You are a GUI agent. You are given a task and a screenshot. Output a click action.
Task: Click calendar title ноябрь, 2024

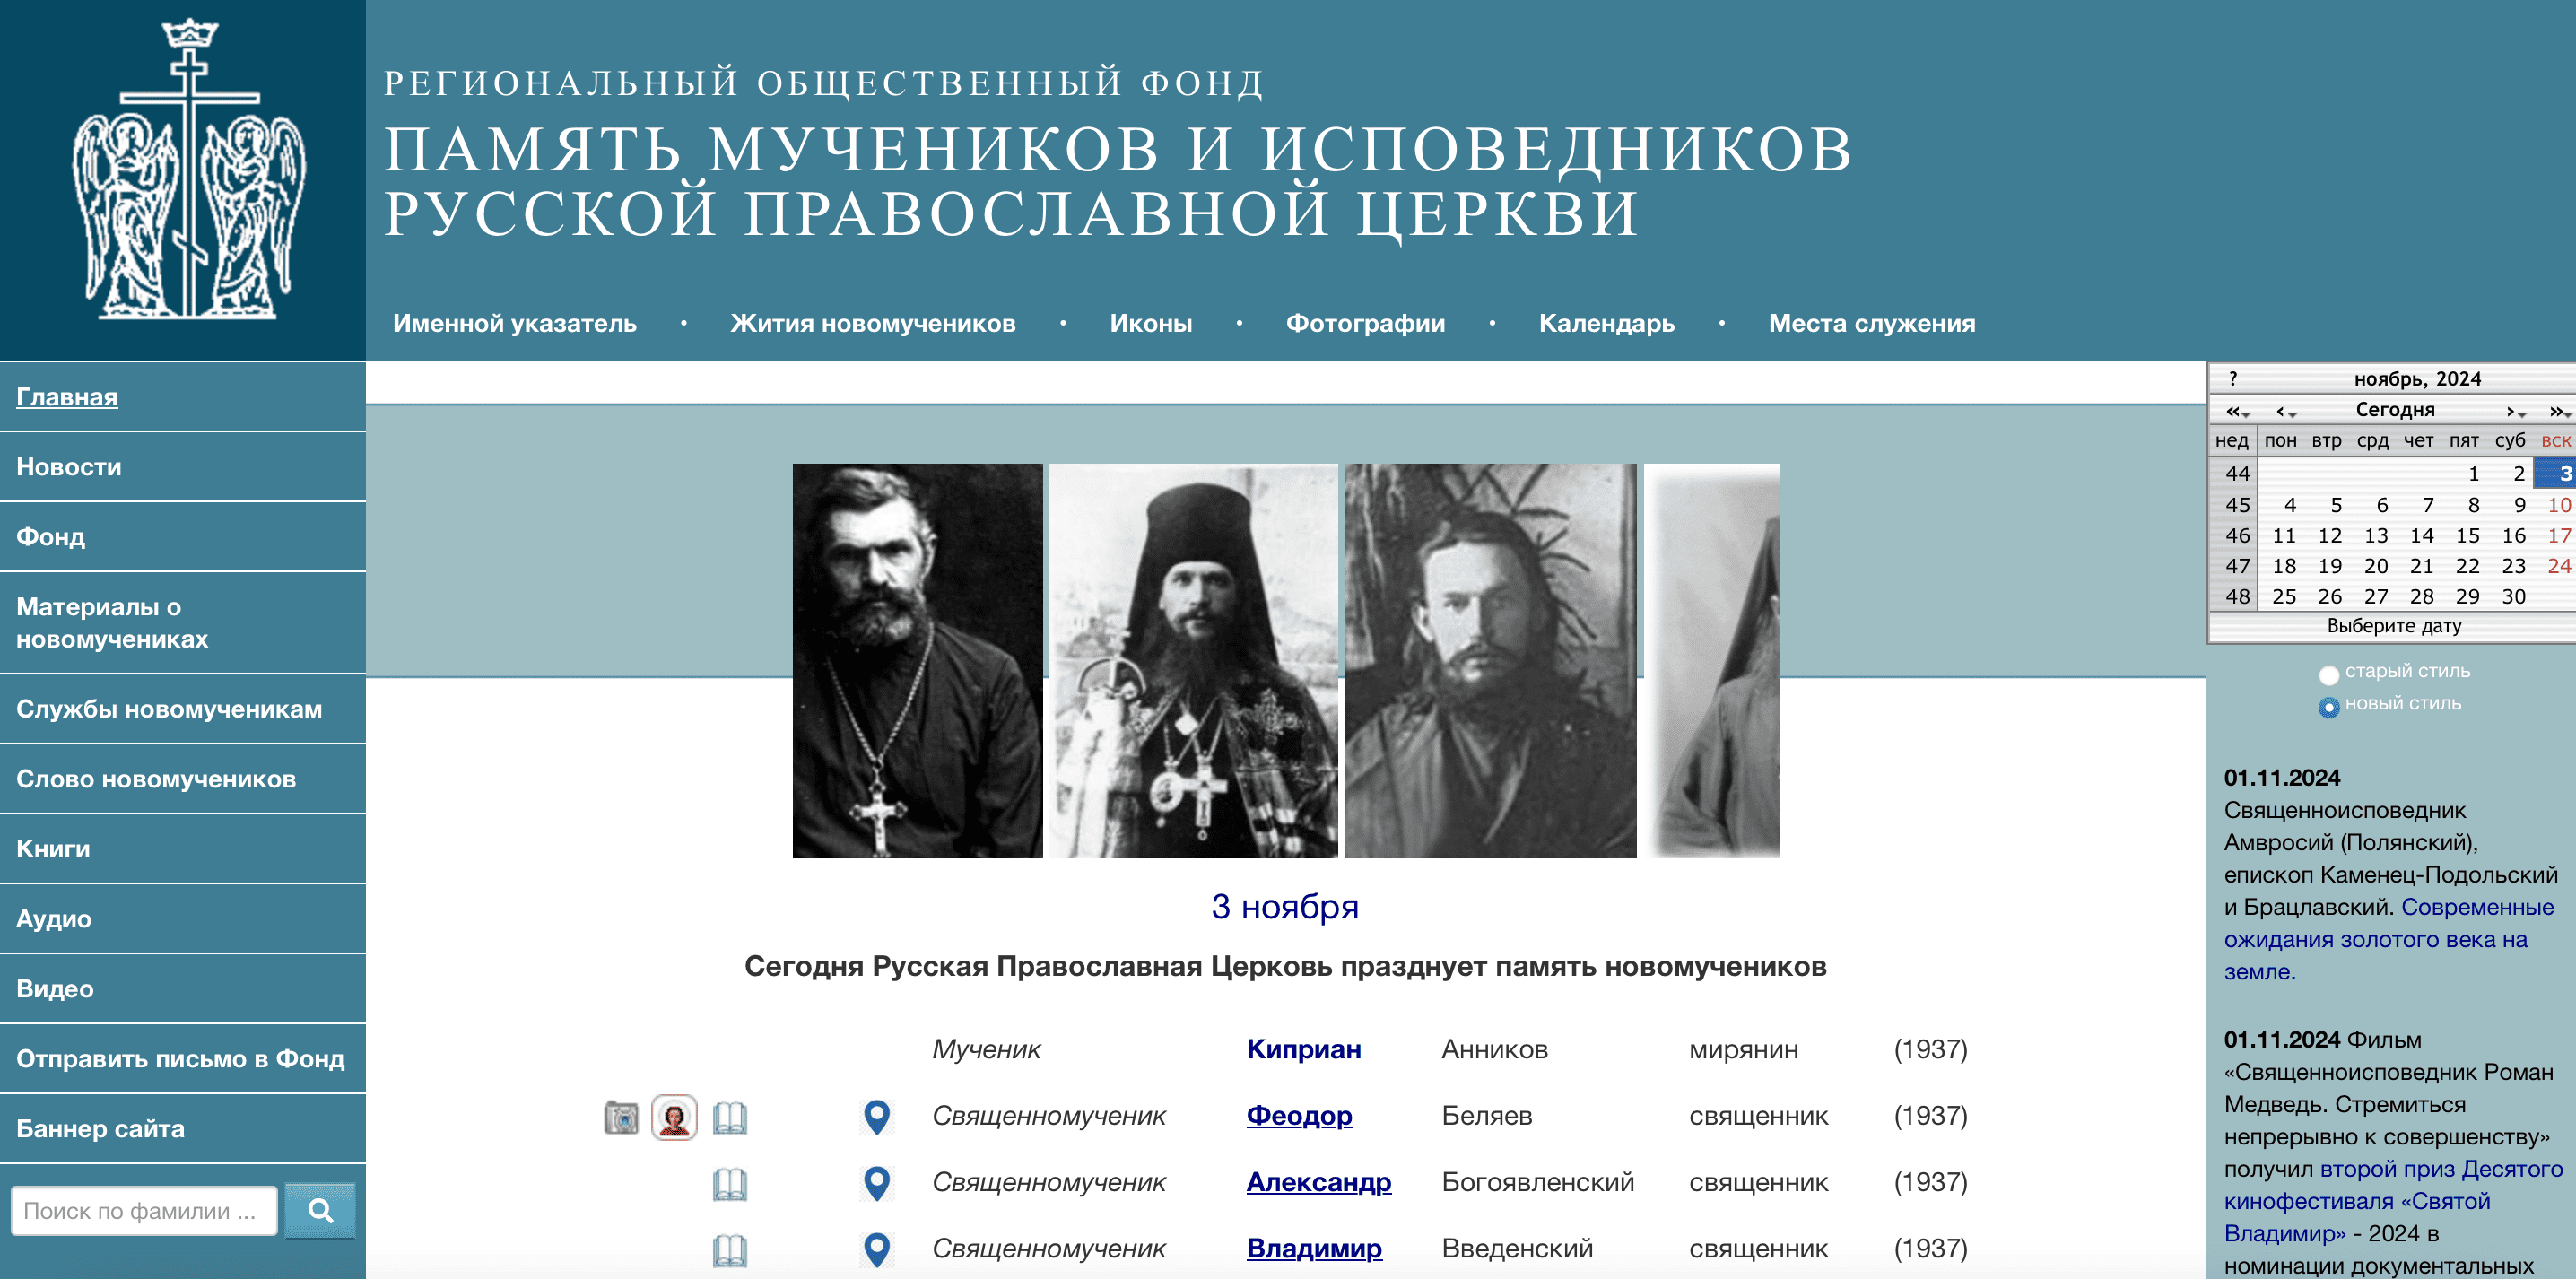[x=2417, y=379]
